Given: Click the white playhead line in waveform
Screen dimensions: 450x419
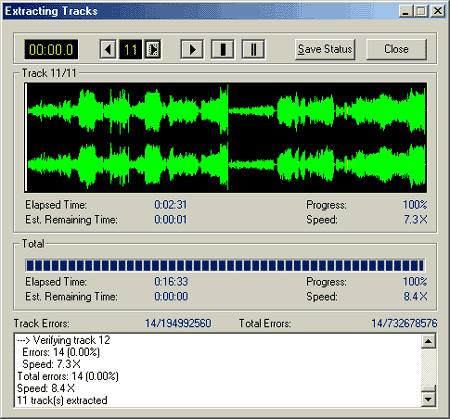Looking at the screenshot, I should pyautogui.click(x=26, y=137).
